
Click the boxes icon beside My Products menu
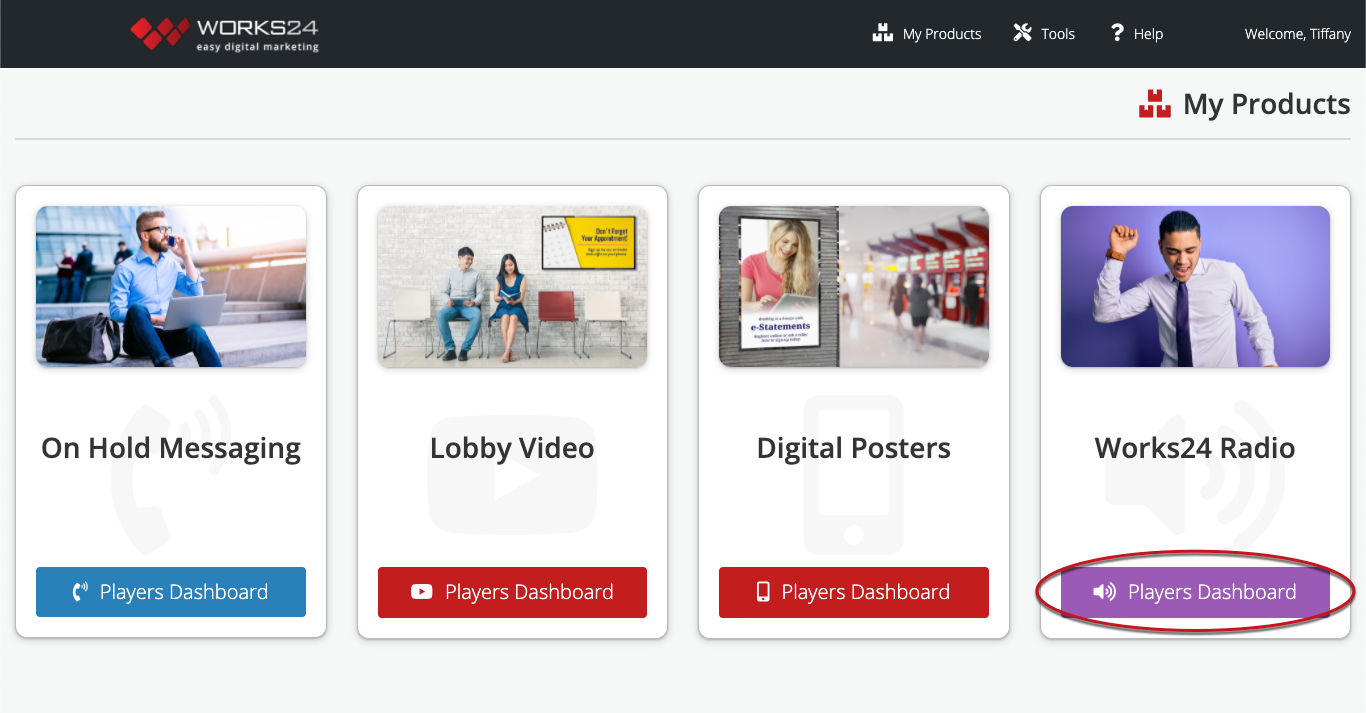[x=882, y=33]
